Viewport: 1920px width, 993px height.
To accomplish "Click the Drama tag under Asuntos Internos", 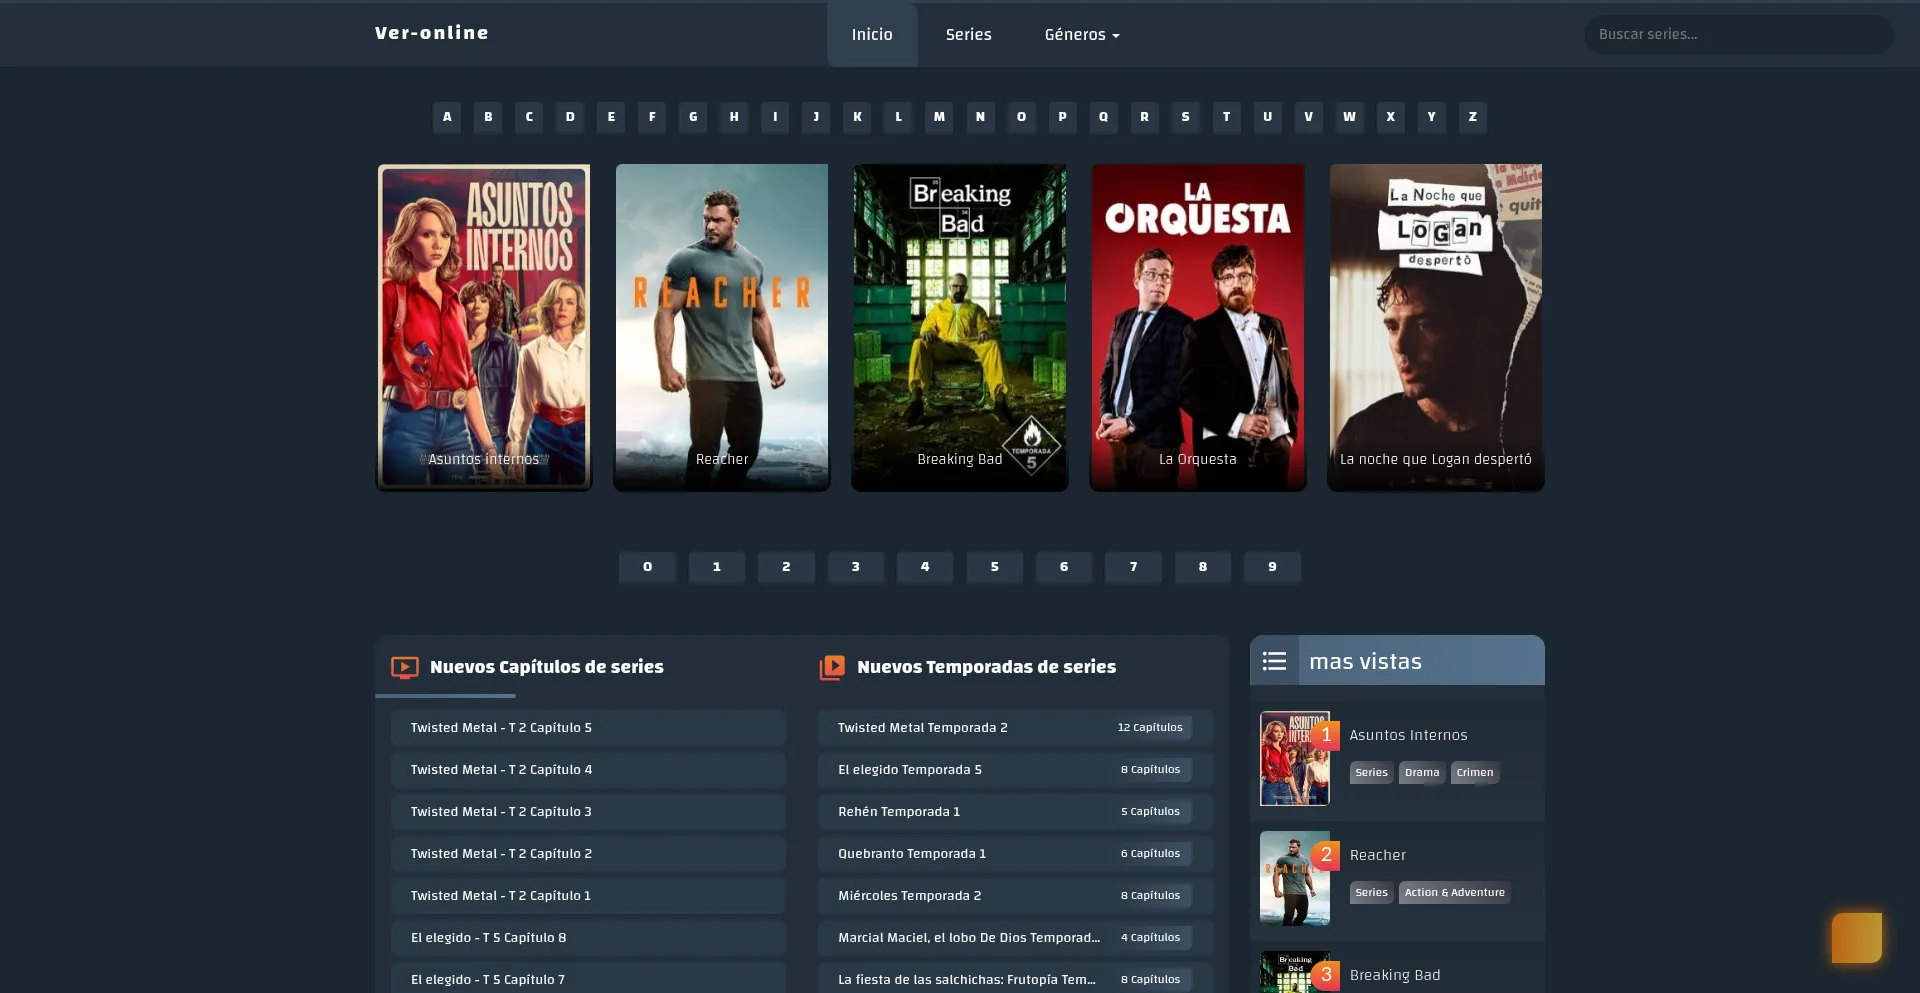I will click(x=1421, y=773).
